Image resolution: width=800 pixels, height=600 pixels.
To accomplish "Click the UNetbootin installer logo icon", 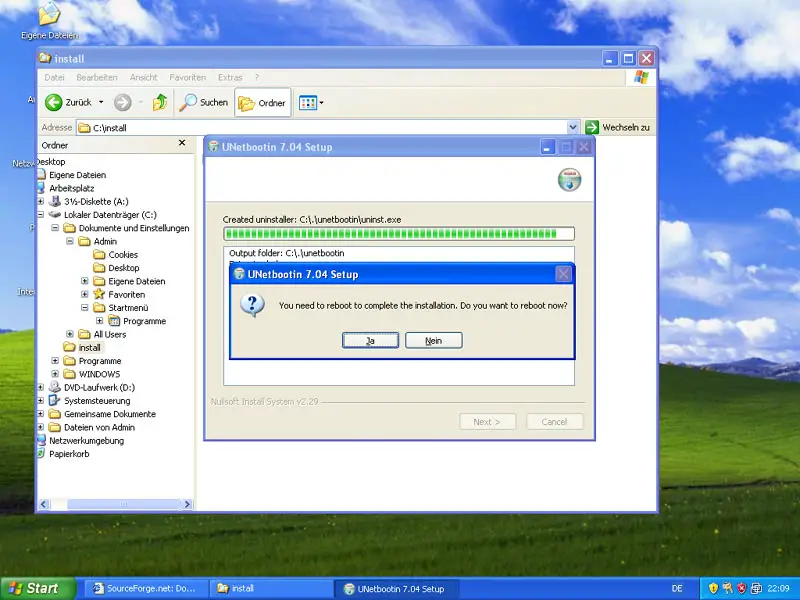I will point(569,180).
